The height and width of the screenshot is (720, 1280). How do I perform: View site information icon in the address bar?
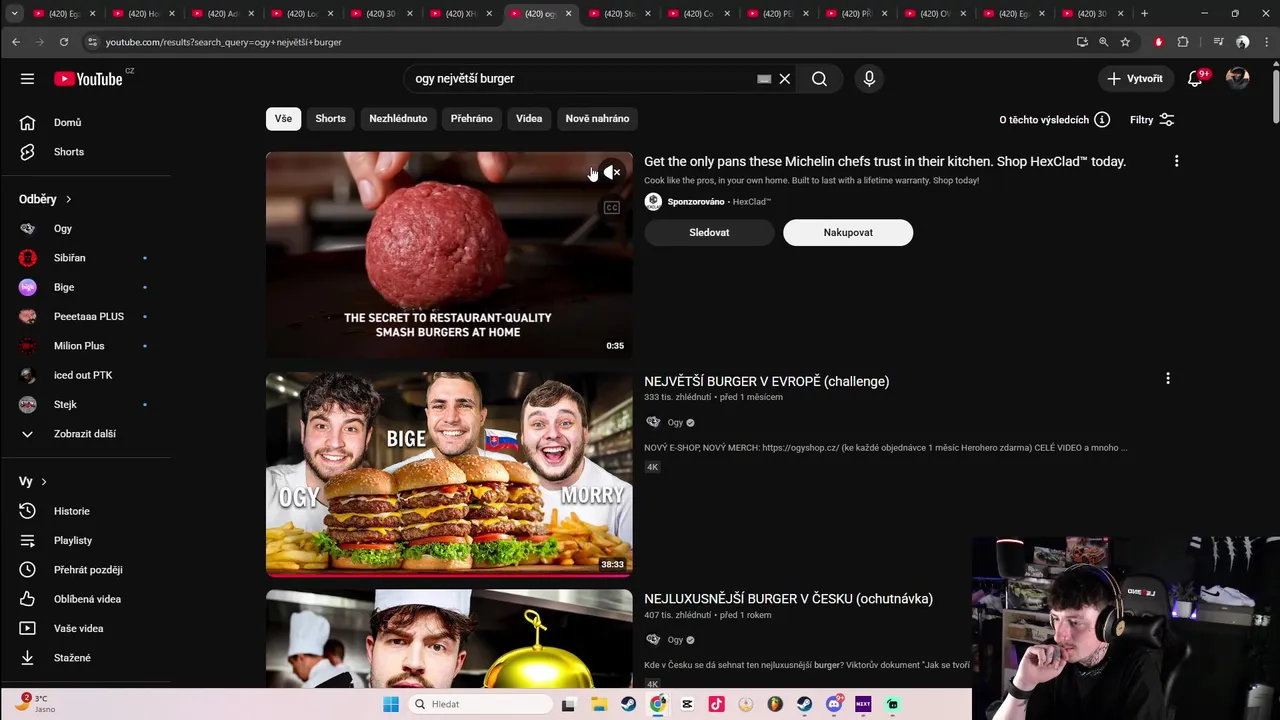[x=92, y=42]
